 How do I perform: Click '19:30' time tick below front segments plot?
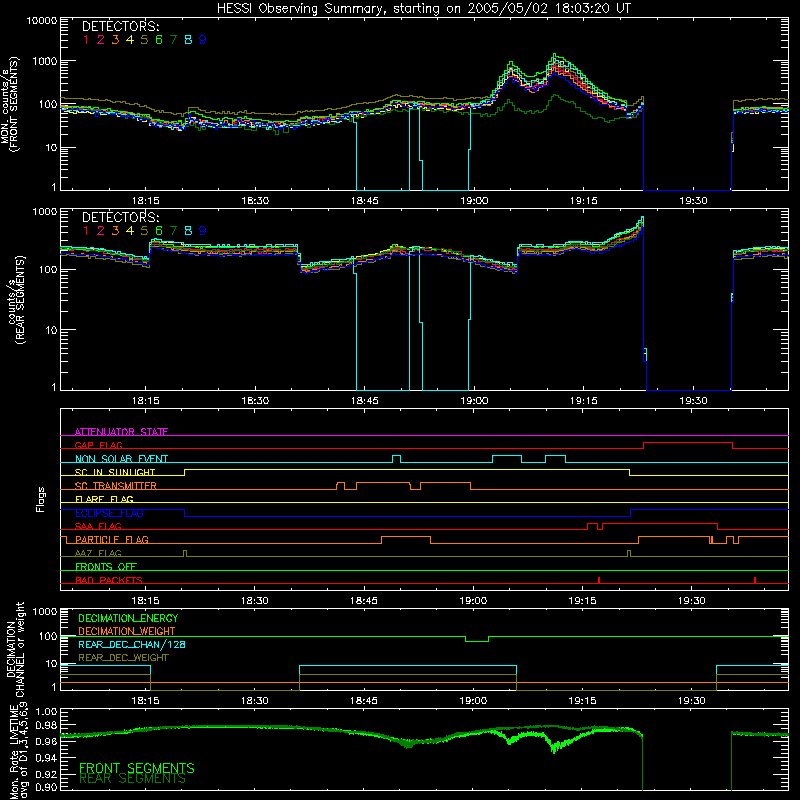693,201
